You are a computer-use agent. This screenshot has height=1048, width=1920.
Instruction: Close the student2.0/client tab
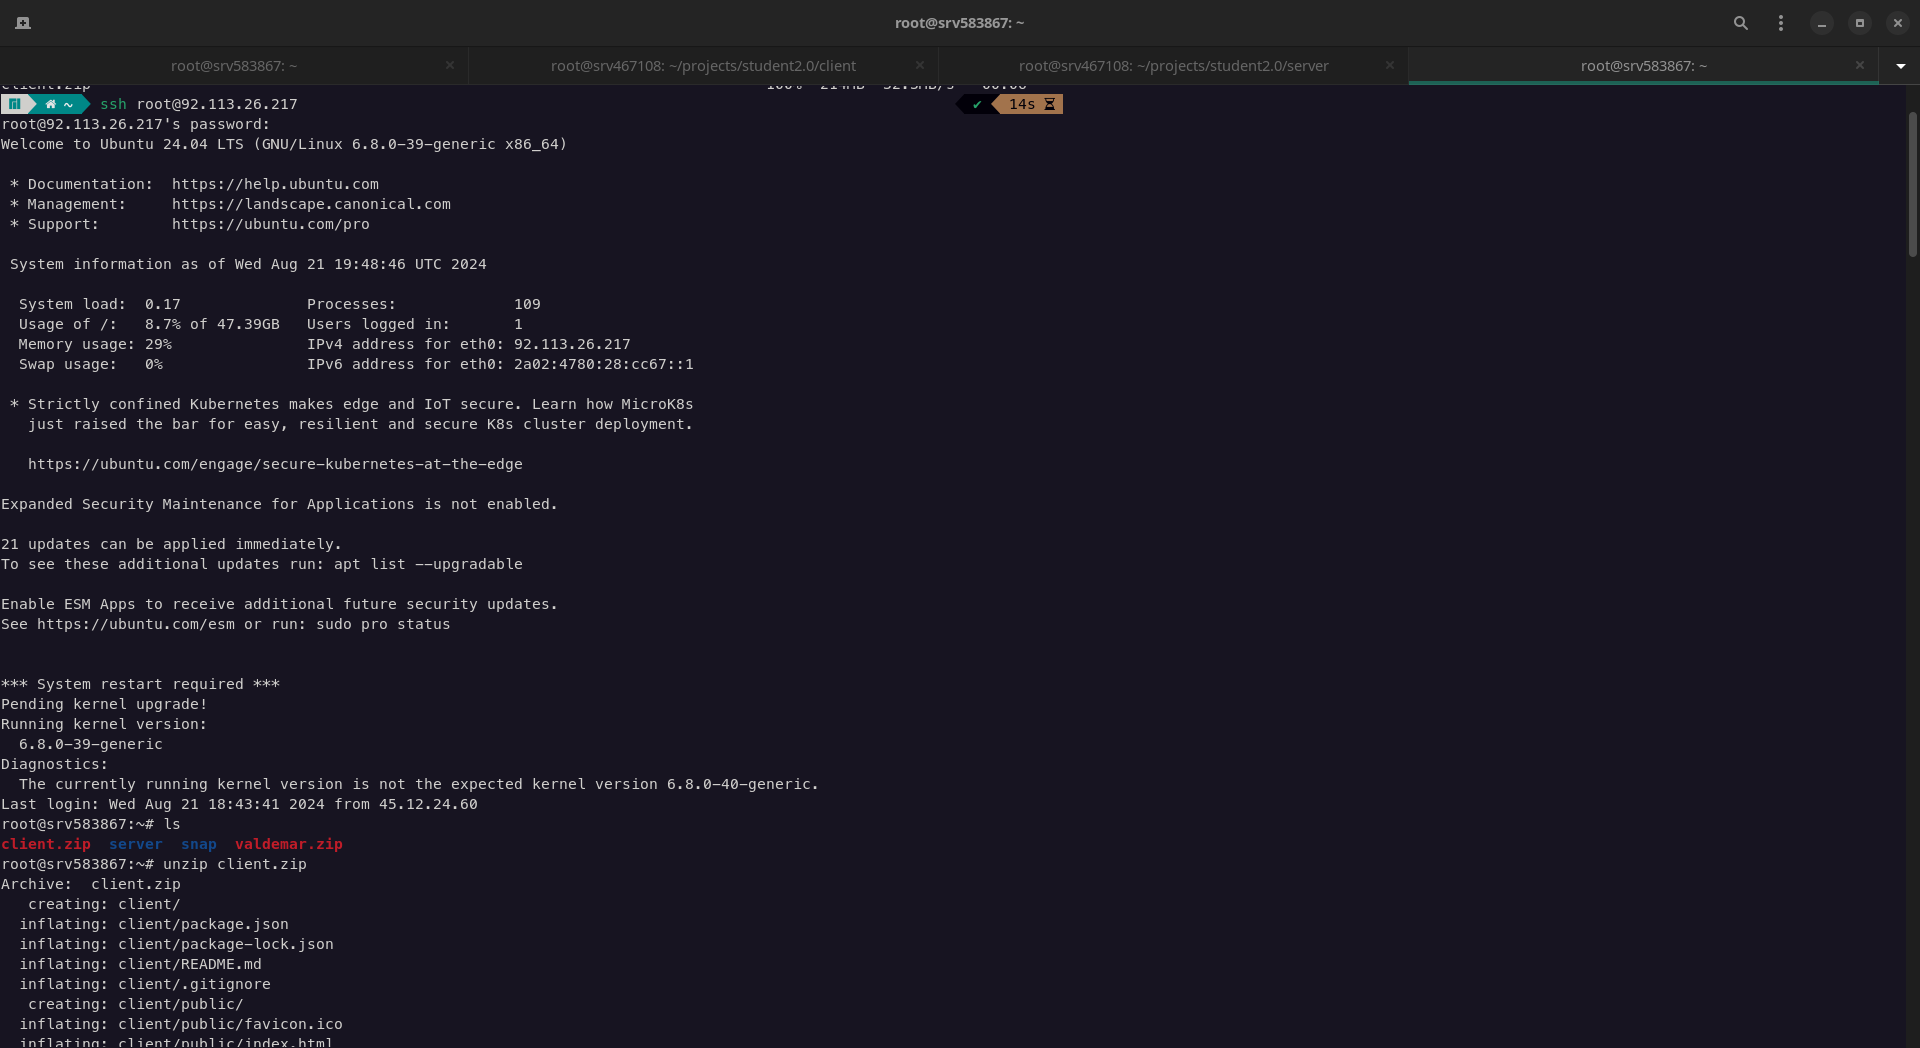tap(920, 65)
